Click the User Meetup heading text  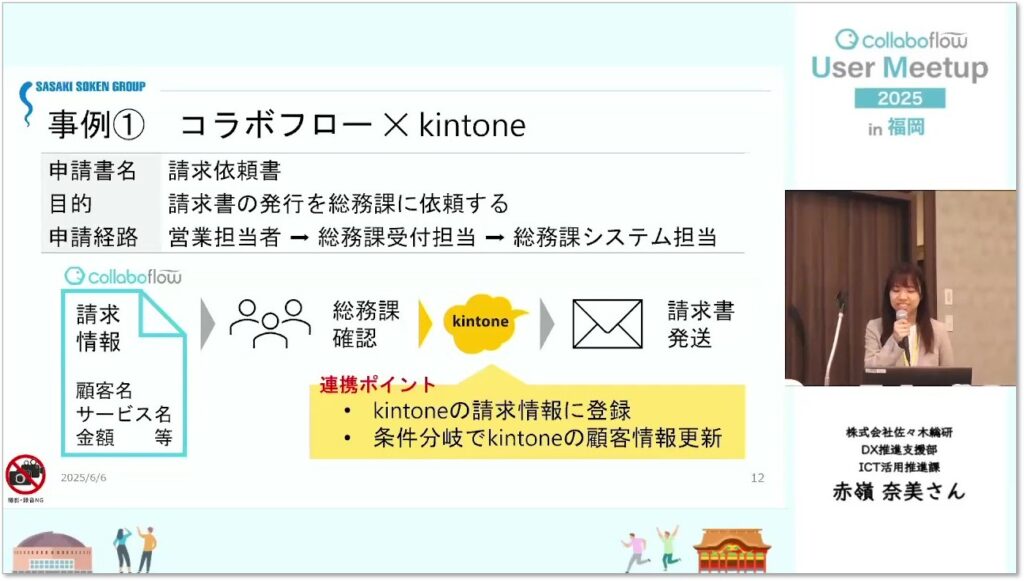click(900, 67)
